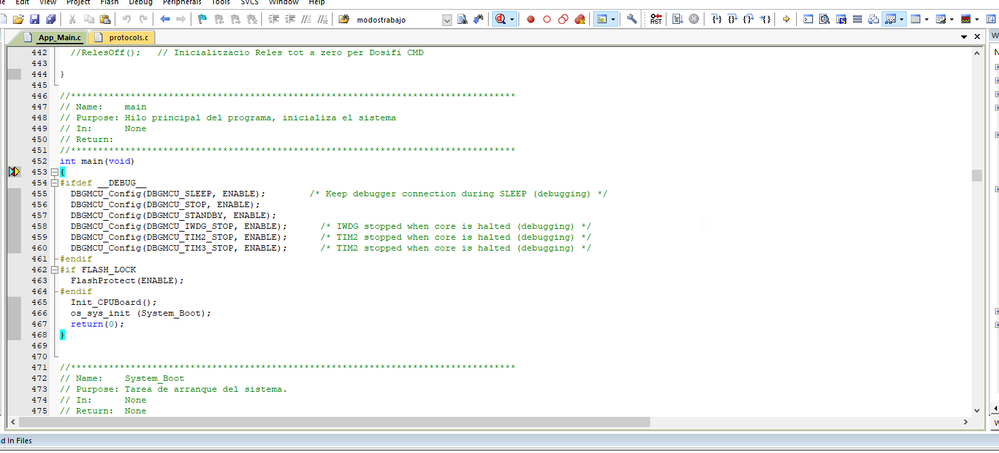Open the Call Stack window

click(873, 19)
